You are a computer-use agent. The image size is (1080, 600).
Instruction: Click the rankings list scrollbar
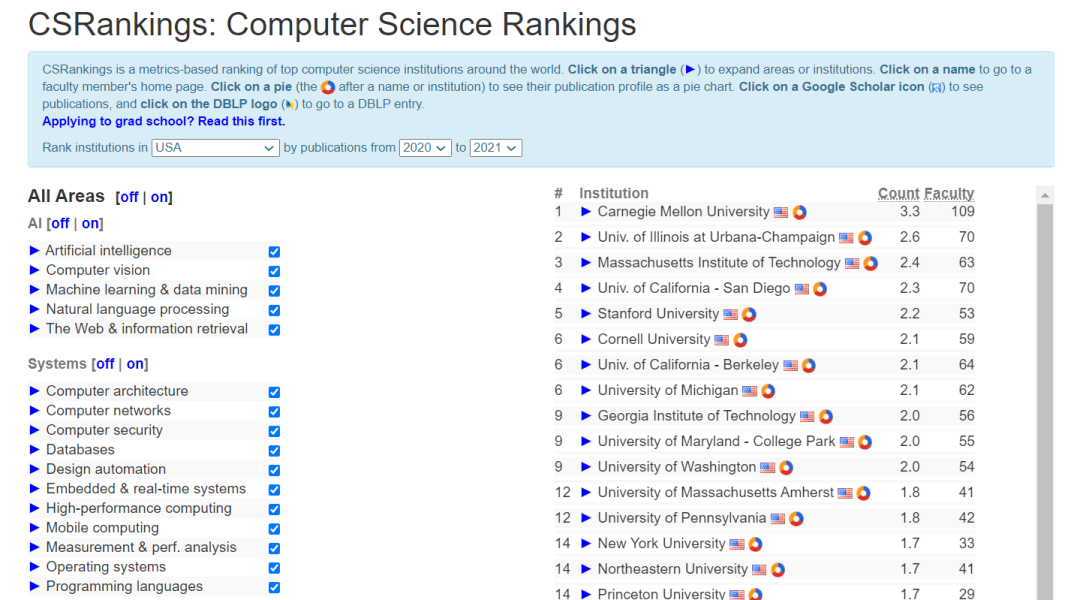[1045, 400]
